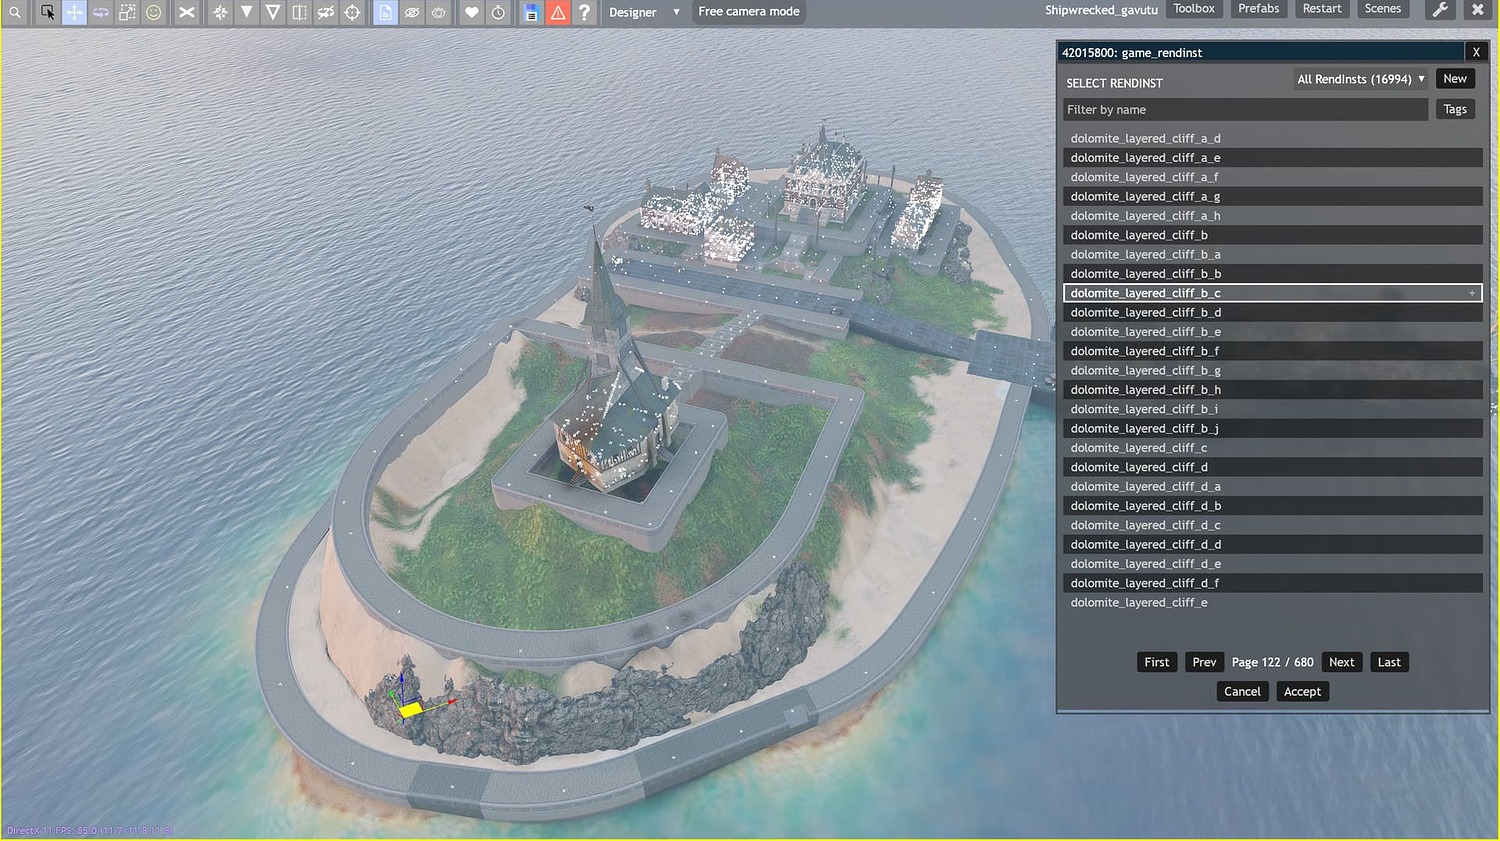
Task: Click the stopwatch timer icon
Action: 498,12
